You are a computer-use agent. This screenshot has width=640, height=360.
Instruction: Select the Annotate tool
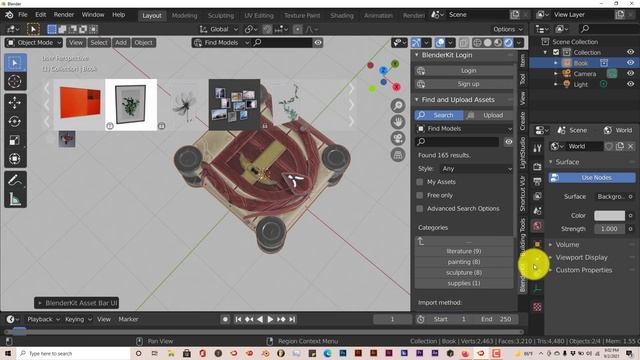[15, 180]
